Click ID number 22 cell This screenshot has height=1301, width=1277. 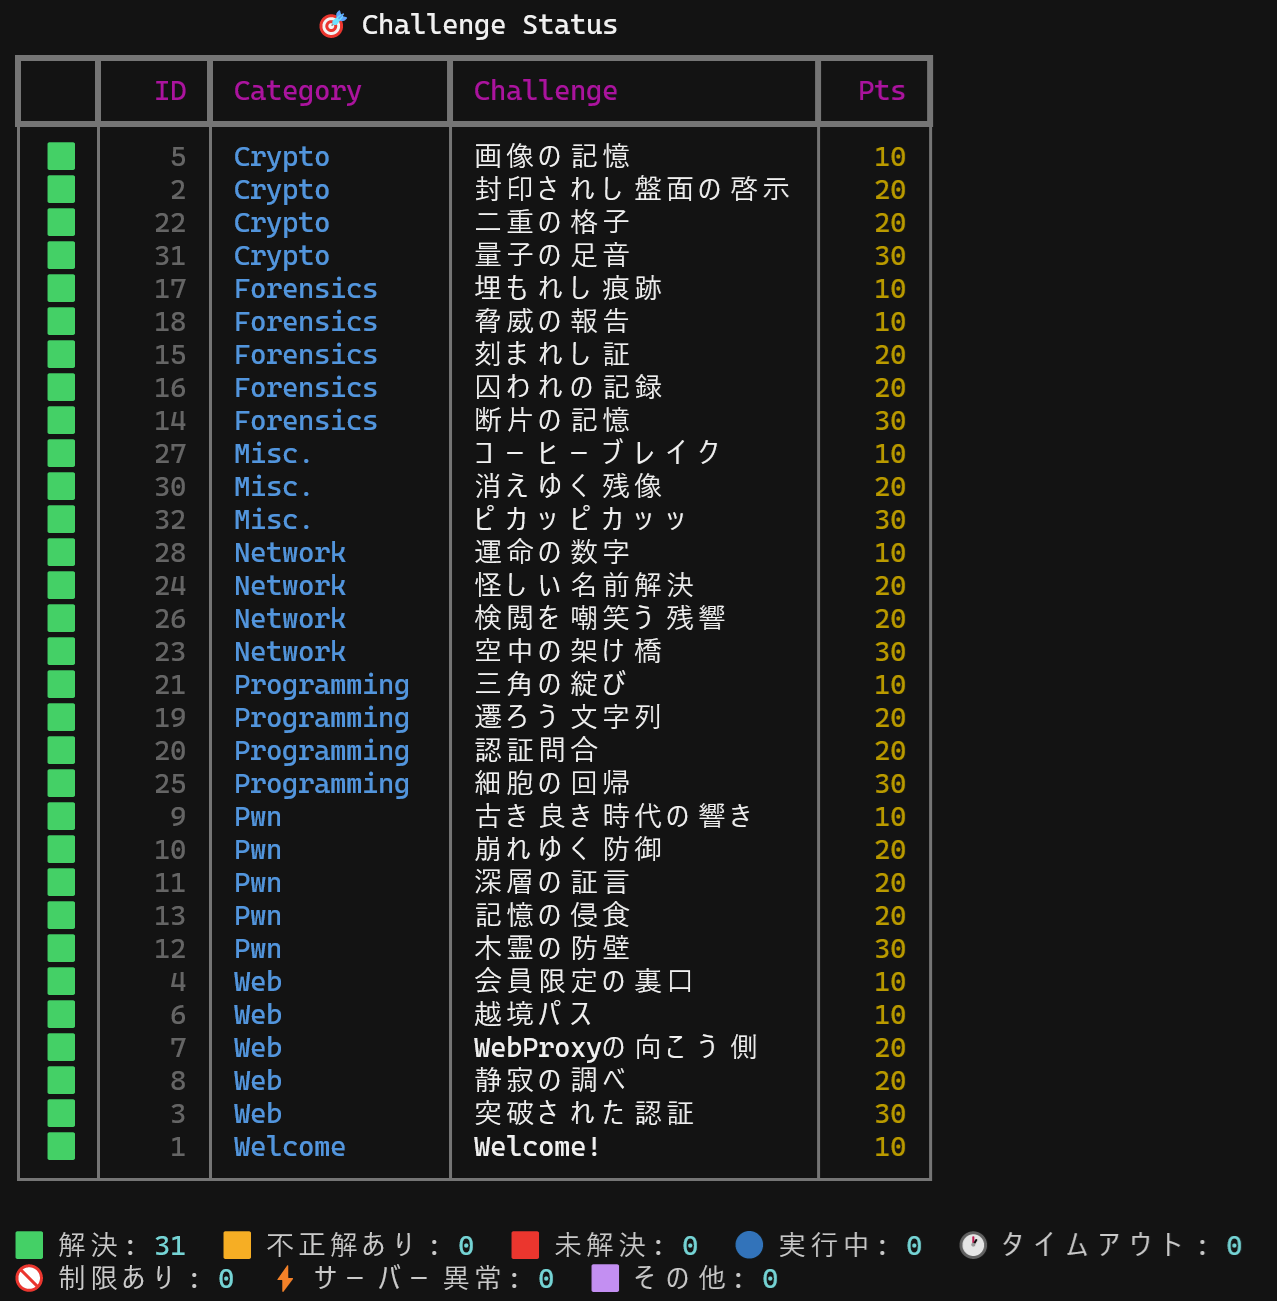click(170, 222)
